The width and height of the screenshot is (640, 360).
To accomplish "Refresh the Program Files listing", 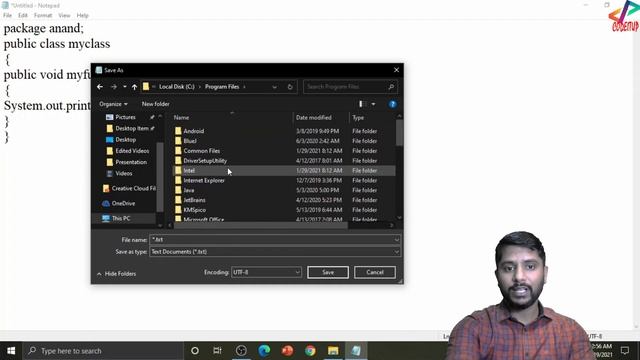I will [290, 87].
